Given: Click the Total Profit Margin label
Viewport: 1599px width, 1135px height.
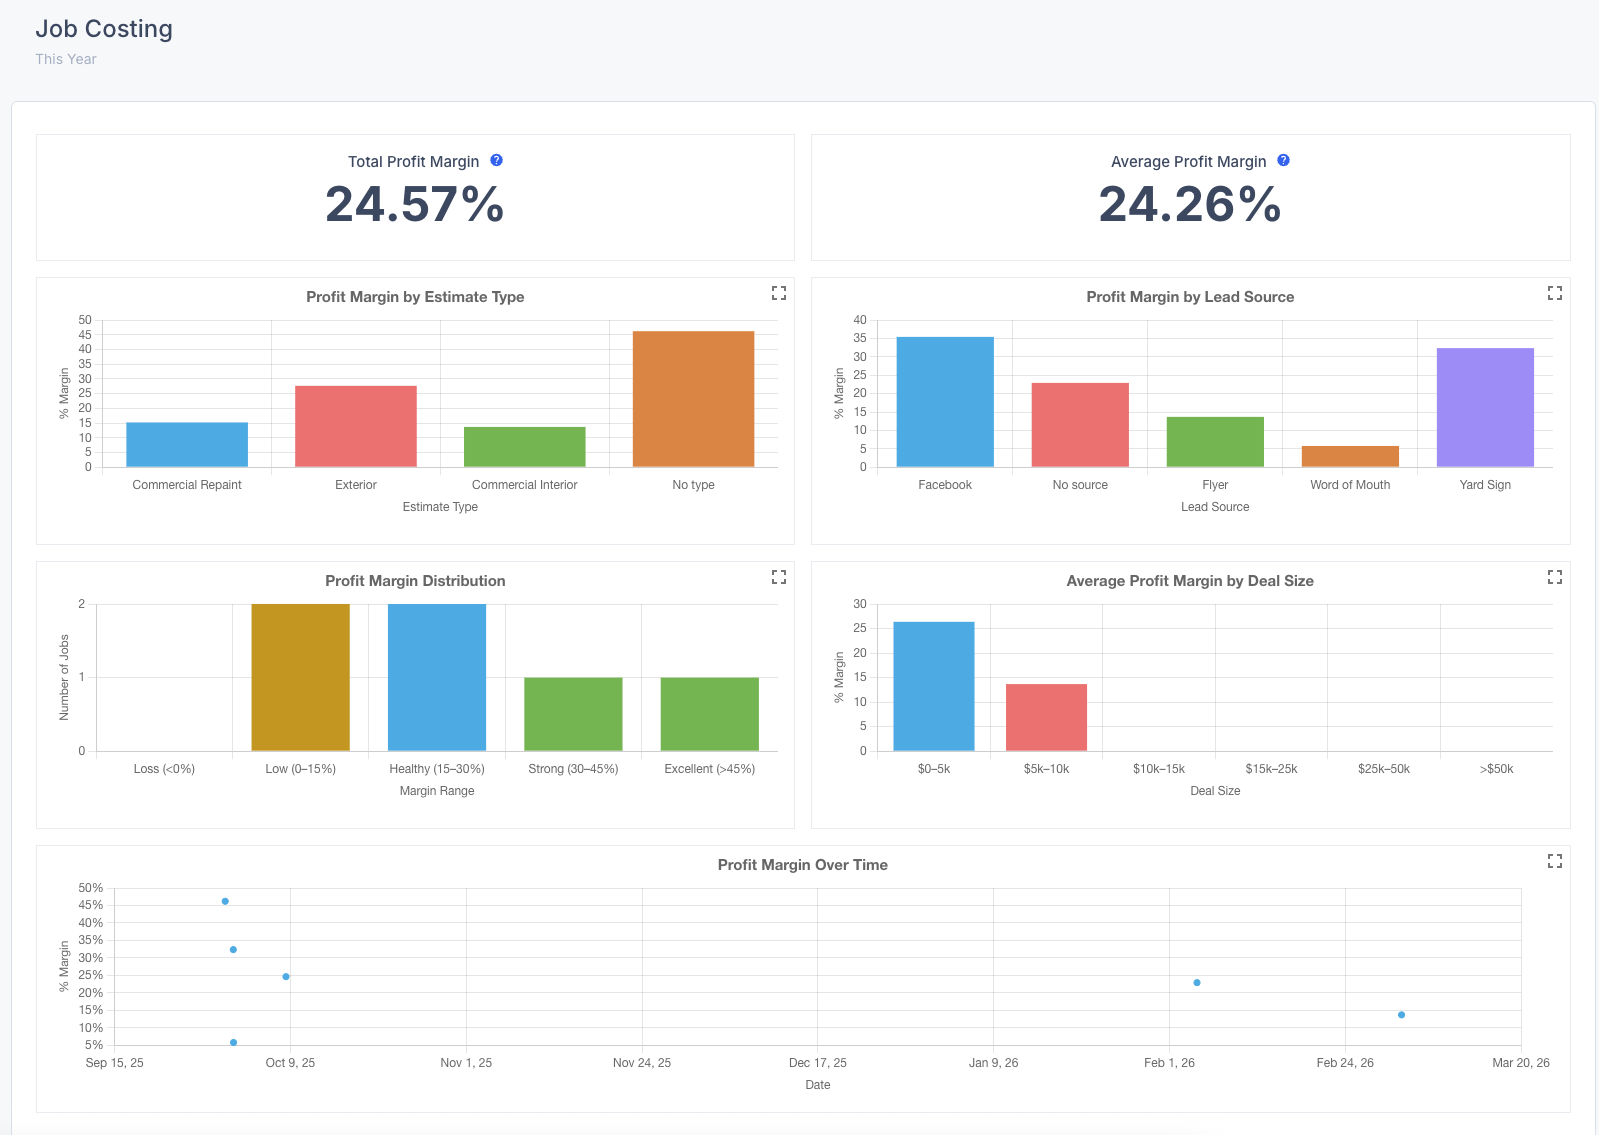Looking at the screenshot, I should click(x=413, y=161).
